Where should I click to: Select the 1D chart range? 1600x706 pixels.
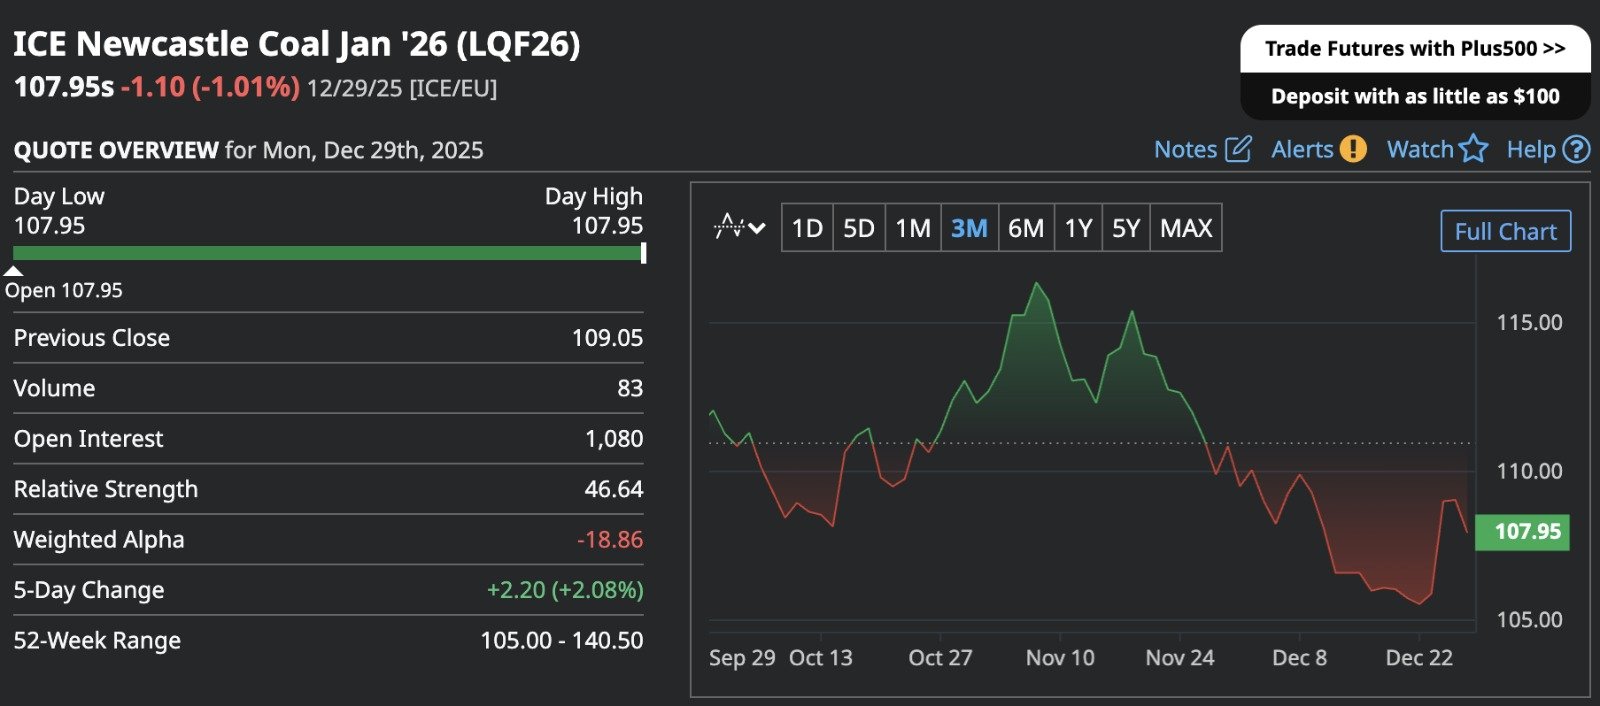807,228
